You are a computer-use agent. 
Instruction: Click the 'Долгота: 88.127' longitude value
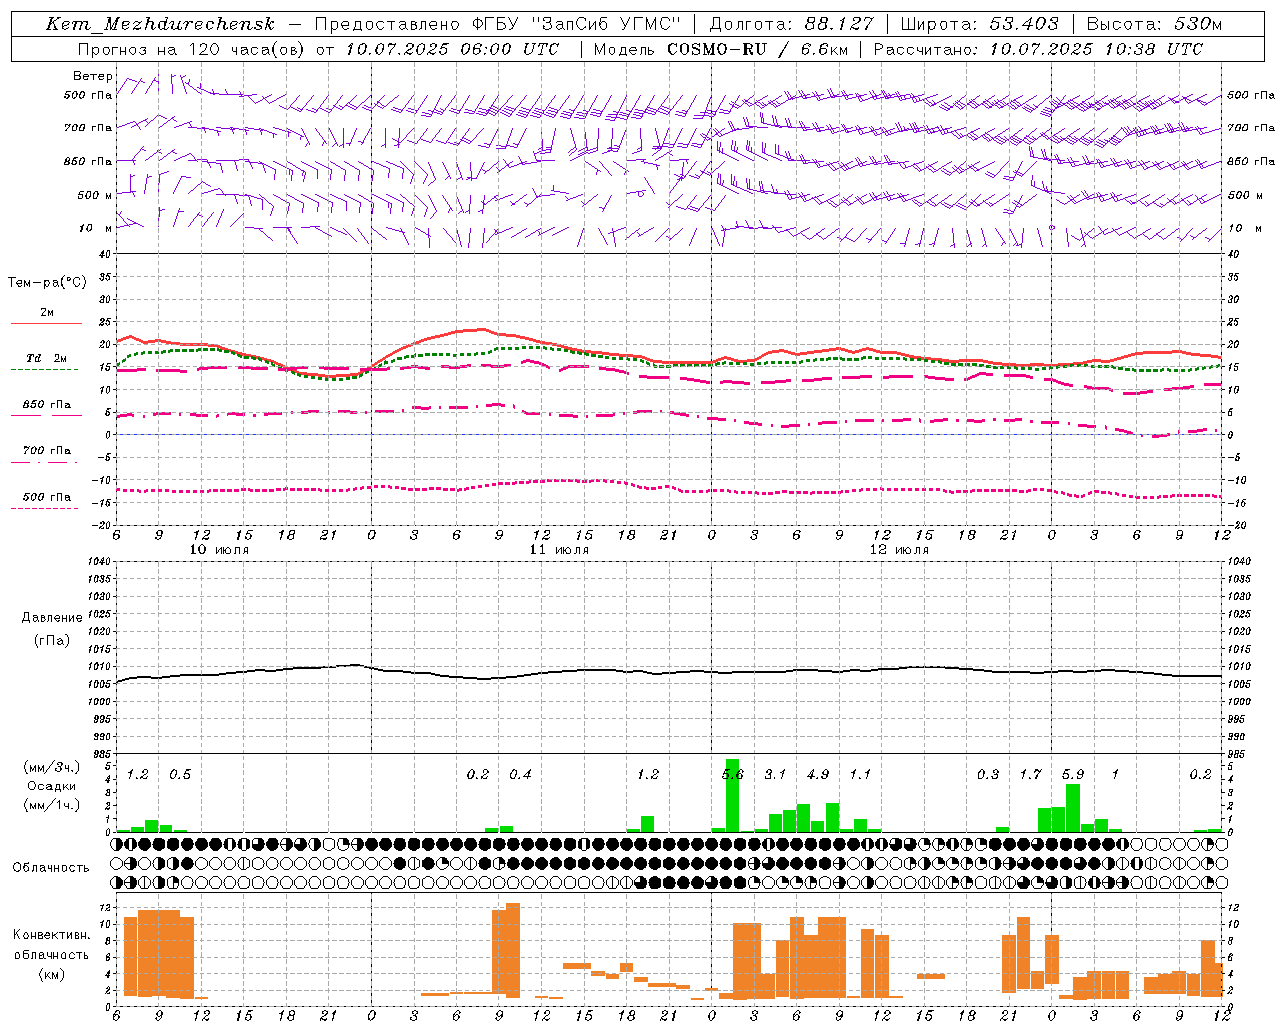[791, 24]
